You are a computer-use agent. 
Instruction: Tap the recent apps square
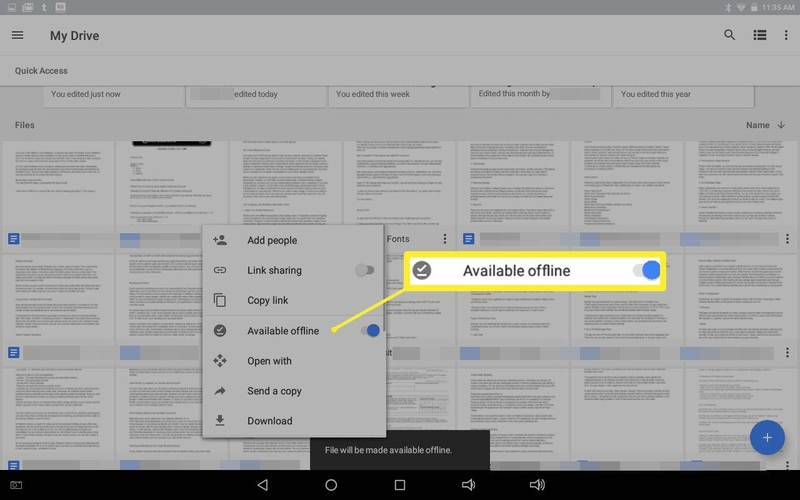[x=400, y=485]
